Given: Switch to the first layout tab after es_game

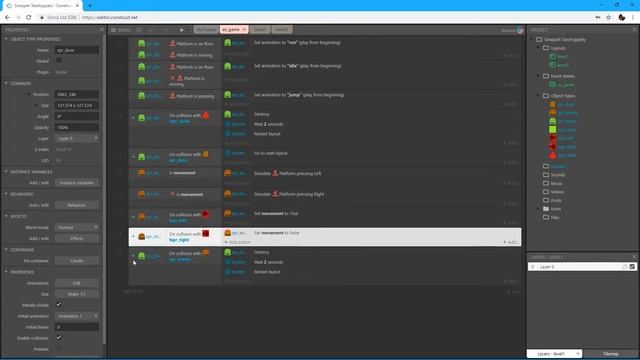Looking at the screenshot, I should coord(260,29).
